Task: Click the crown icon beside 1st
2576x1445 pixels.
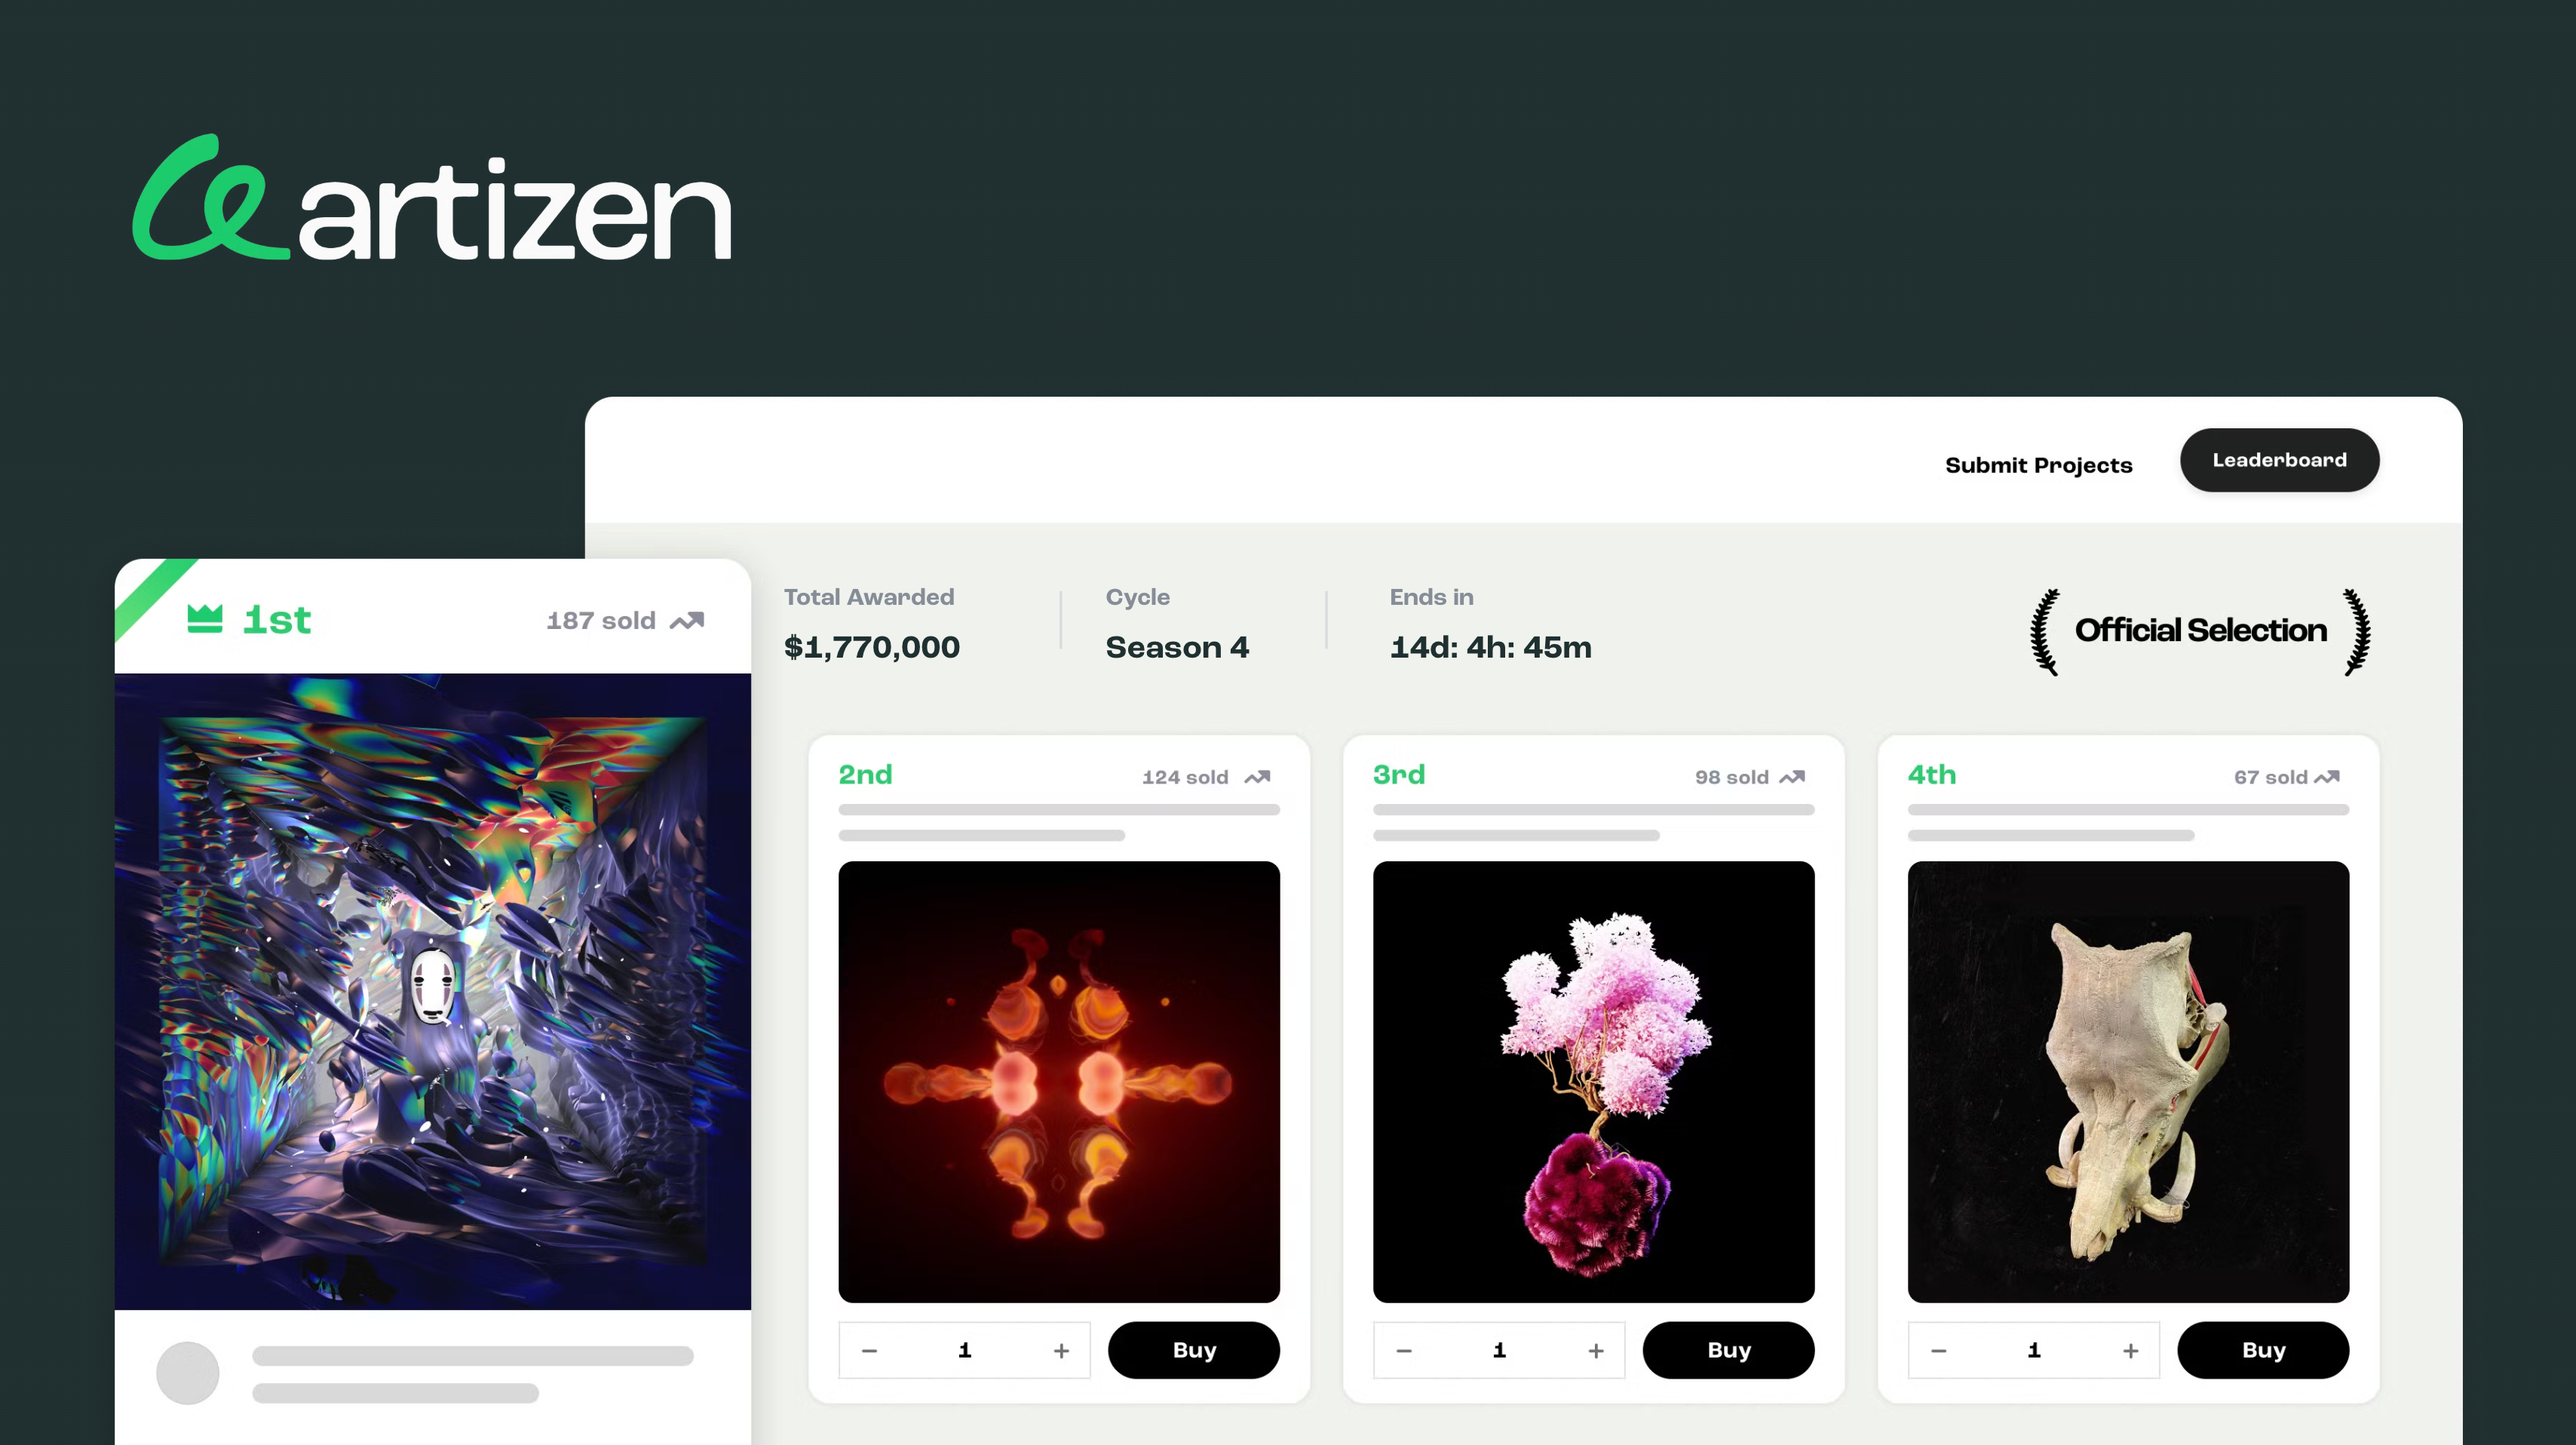Action: (205, 619)
